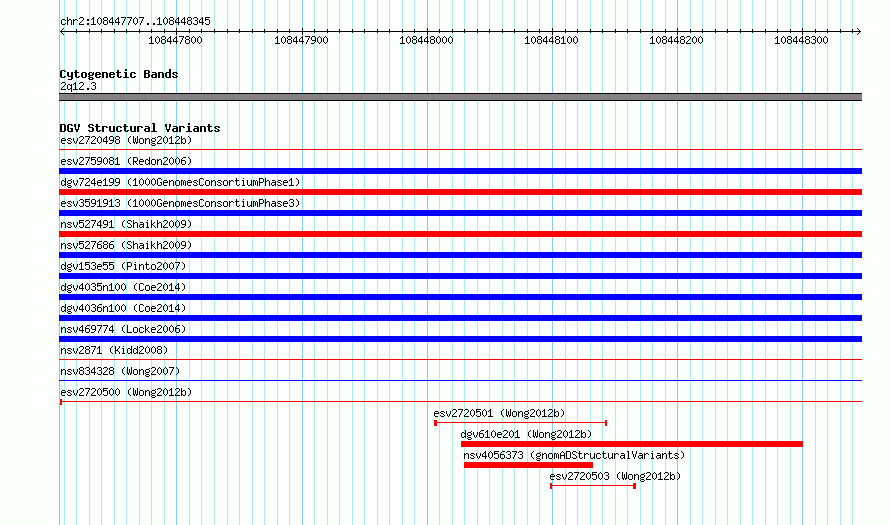Click the left arrow on the coordinate ruler

click(x=62, y=32)
